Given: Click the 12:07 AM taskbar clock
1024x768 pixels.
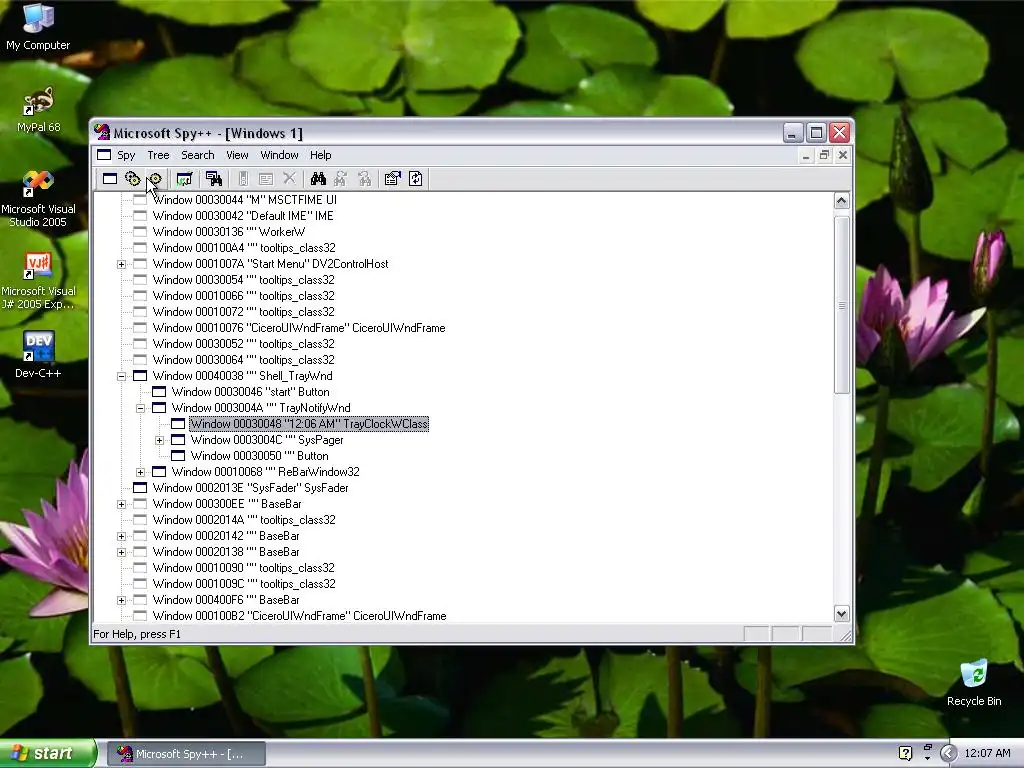Looking at the screenshot, I should point(987,753).
